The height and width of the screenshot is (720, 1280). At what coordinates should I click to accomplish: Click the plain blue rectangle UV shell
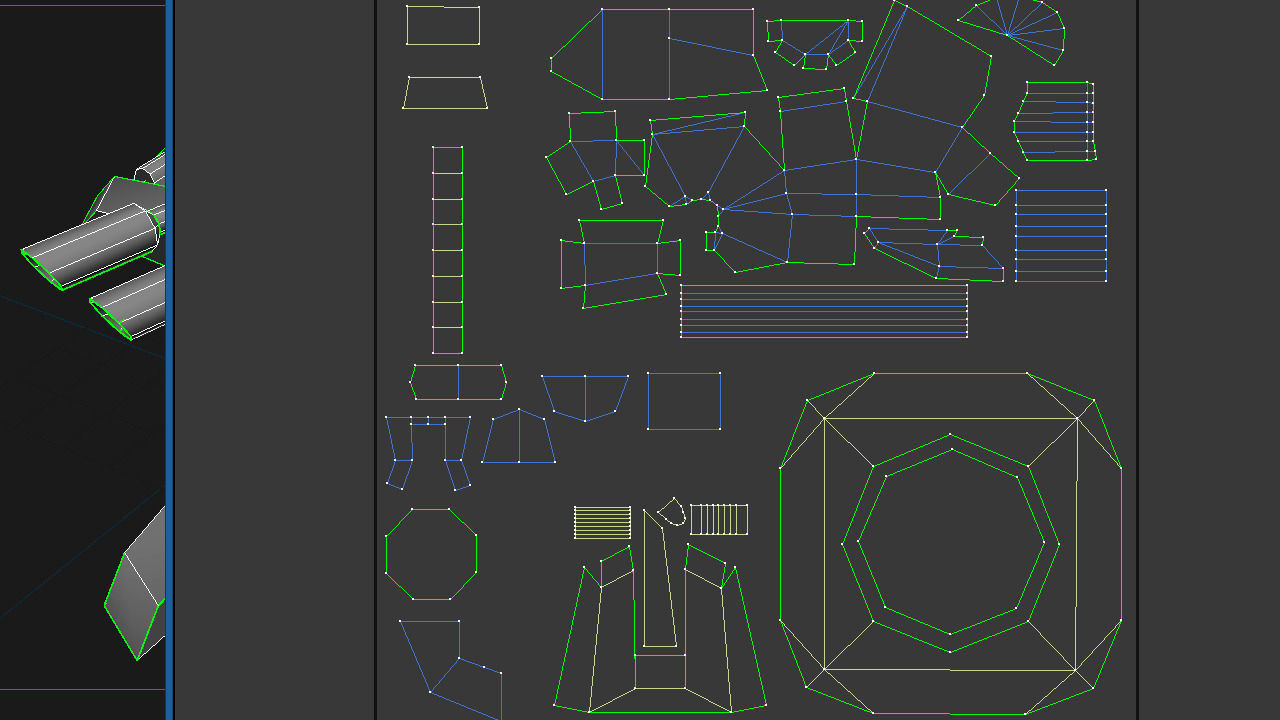[684, 401]
